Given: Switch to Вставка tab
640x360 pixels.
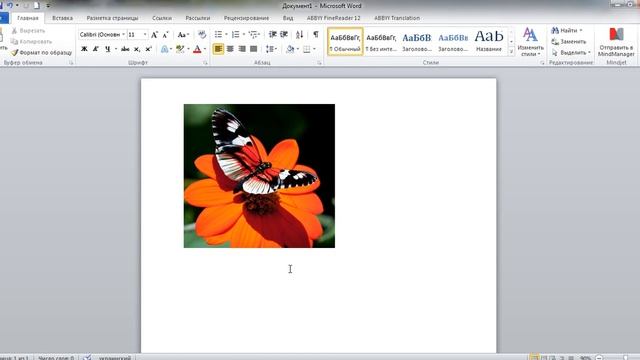Looking at the screenshot, I should pos(62,18).
